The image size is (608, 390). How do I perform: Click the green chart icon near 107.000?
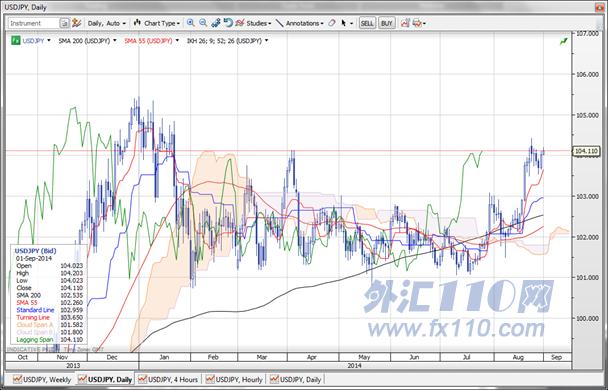[563, 41]
